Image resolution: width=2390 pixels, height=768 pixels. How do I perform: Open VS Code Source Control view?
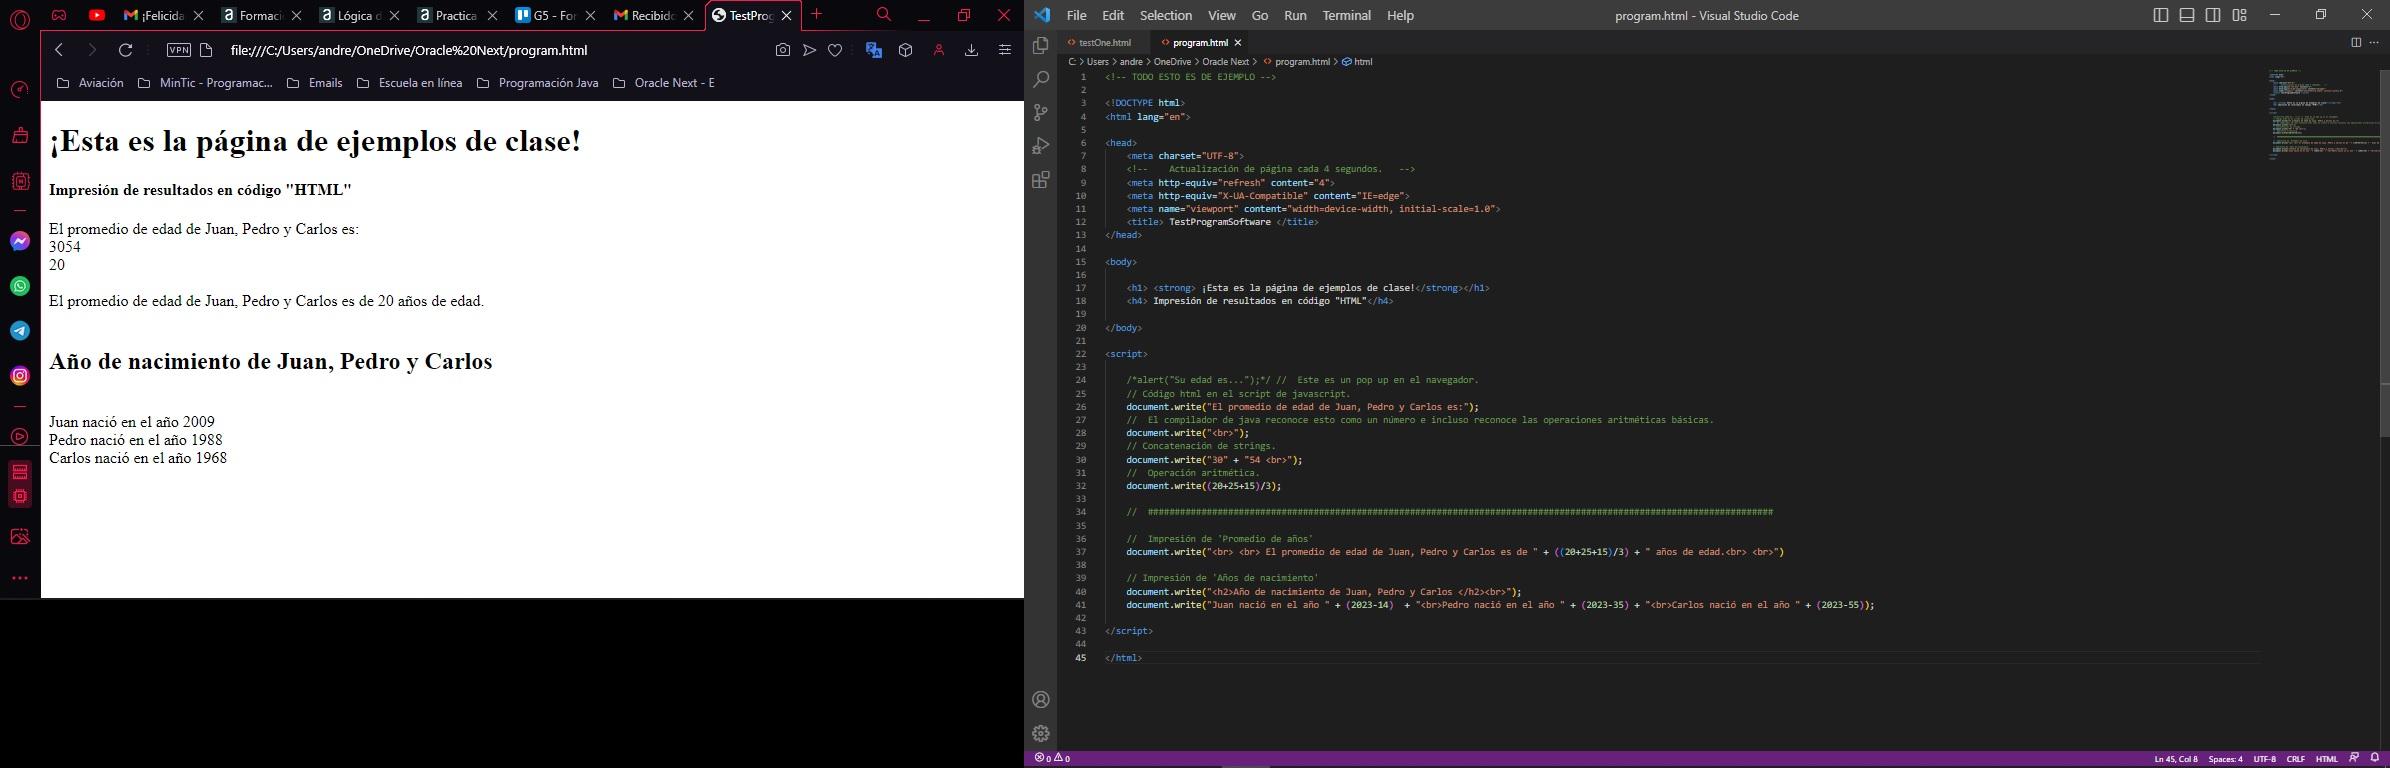[1041, 112]
